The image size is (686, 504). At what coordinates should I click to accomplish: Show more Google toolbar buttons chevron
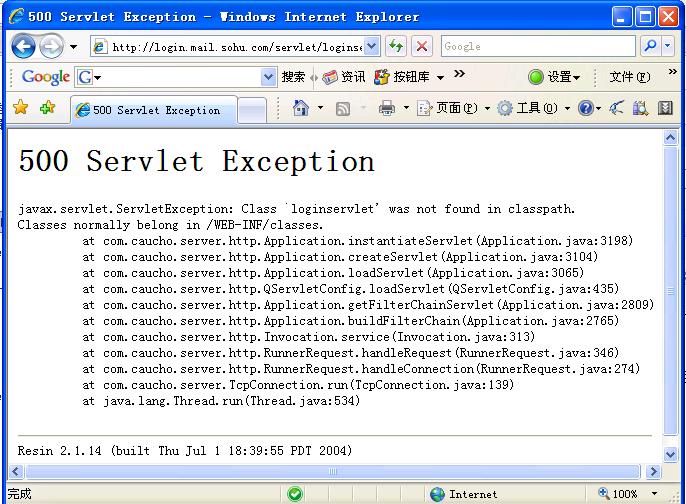(459, 74)
